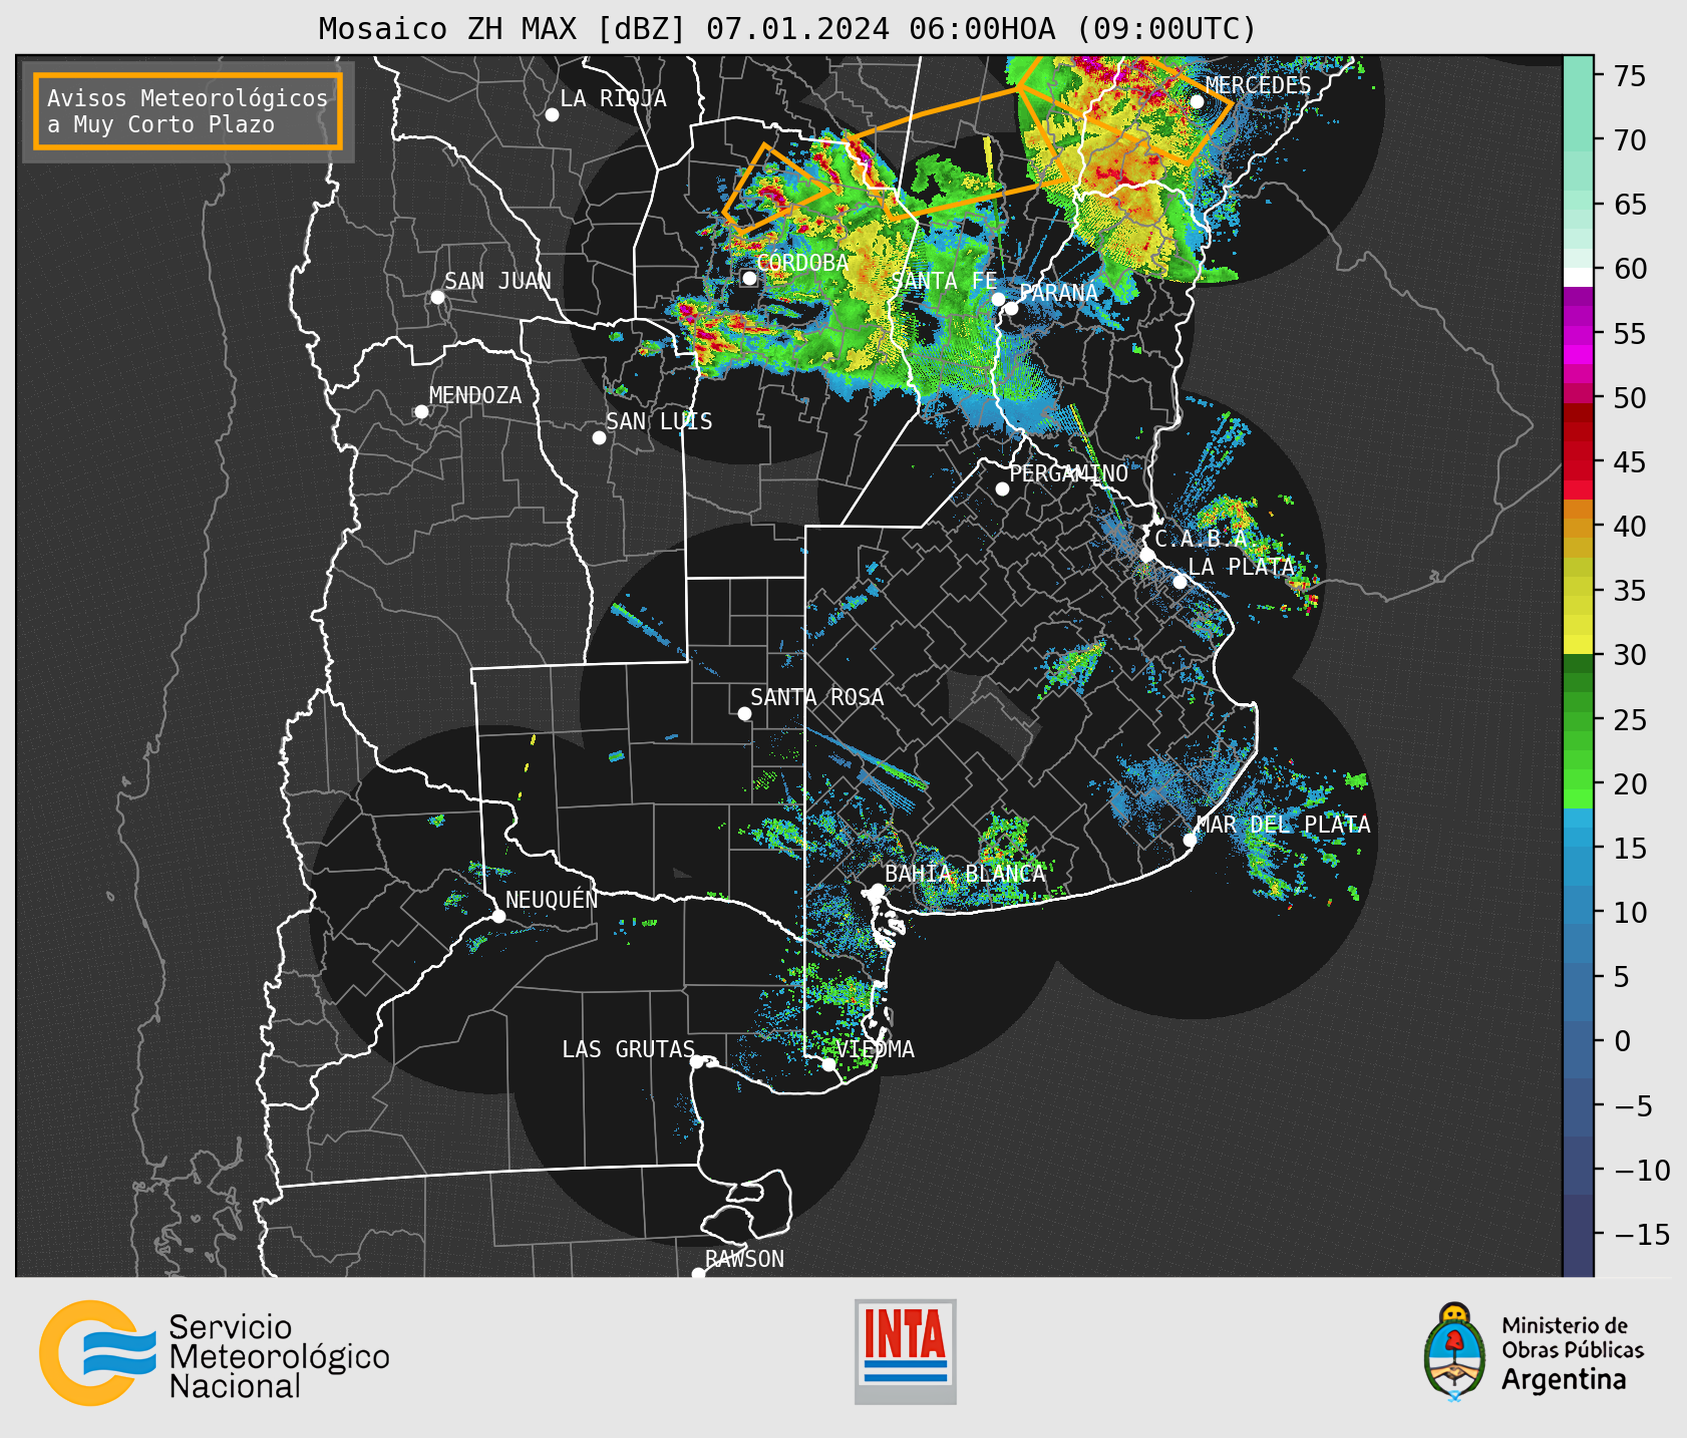The image size is (1687, 1438).
Task: Click the RAWSON label text
Action: pyautogui.click(x=744, y=1259)
